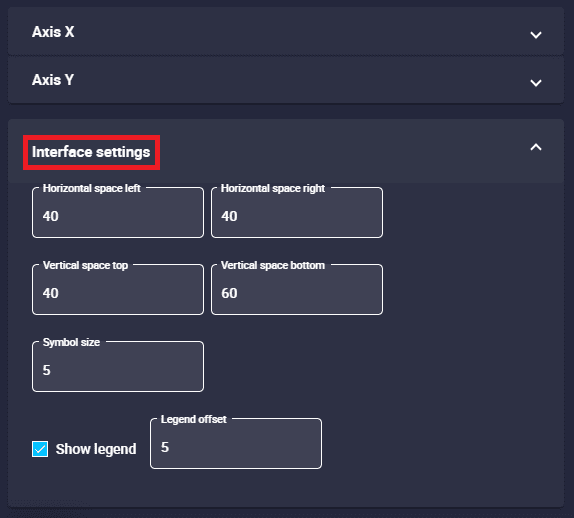Screen dimensions: 574x518
Task: Click the Legend offset floating label
Action: 194,419
